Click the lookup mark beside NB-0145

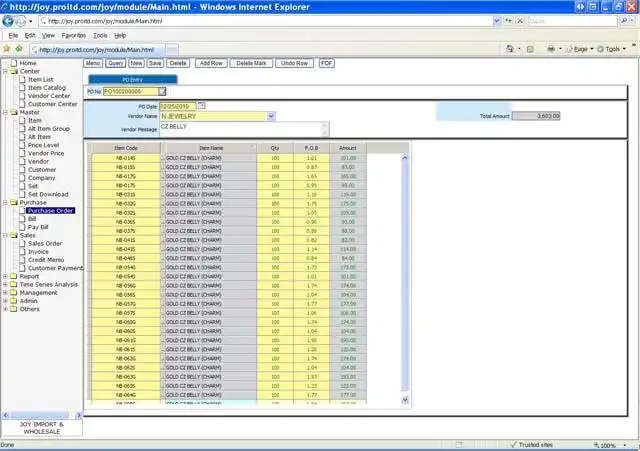click(162, 158)
